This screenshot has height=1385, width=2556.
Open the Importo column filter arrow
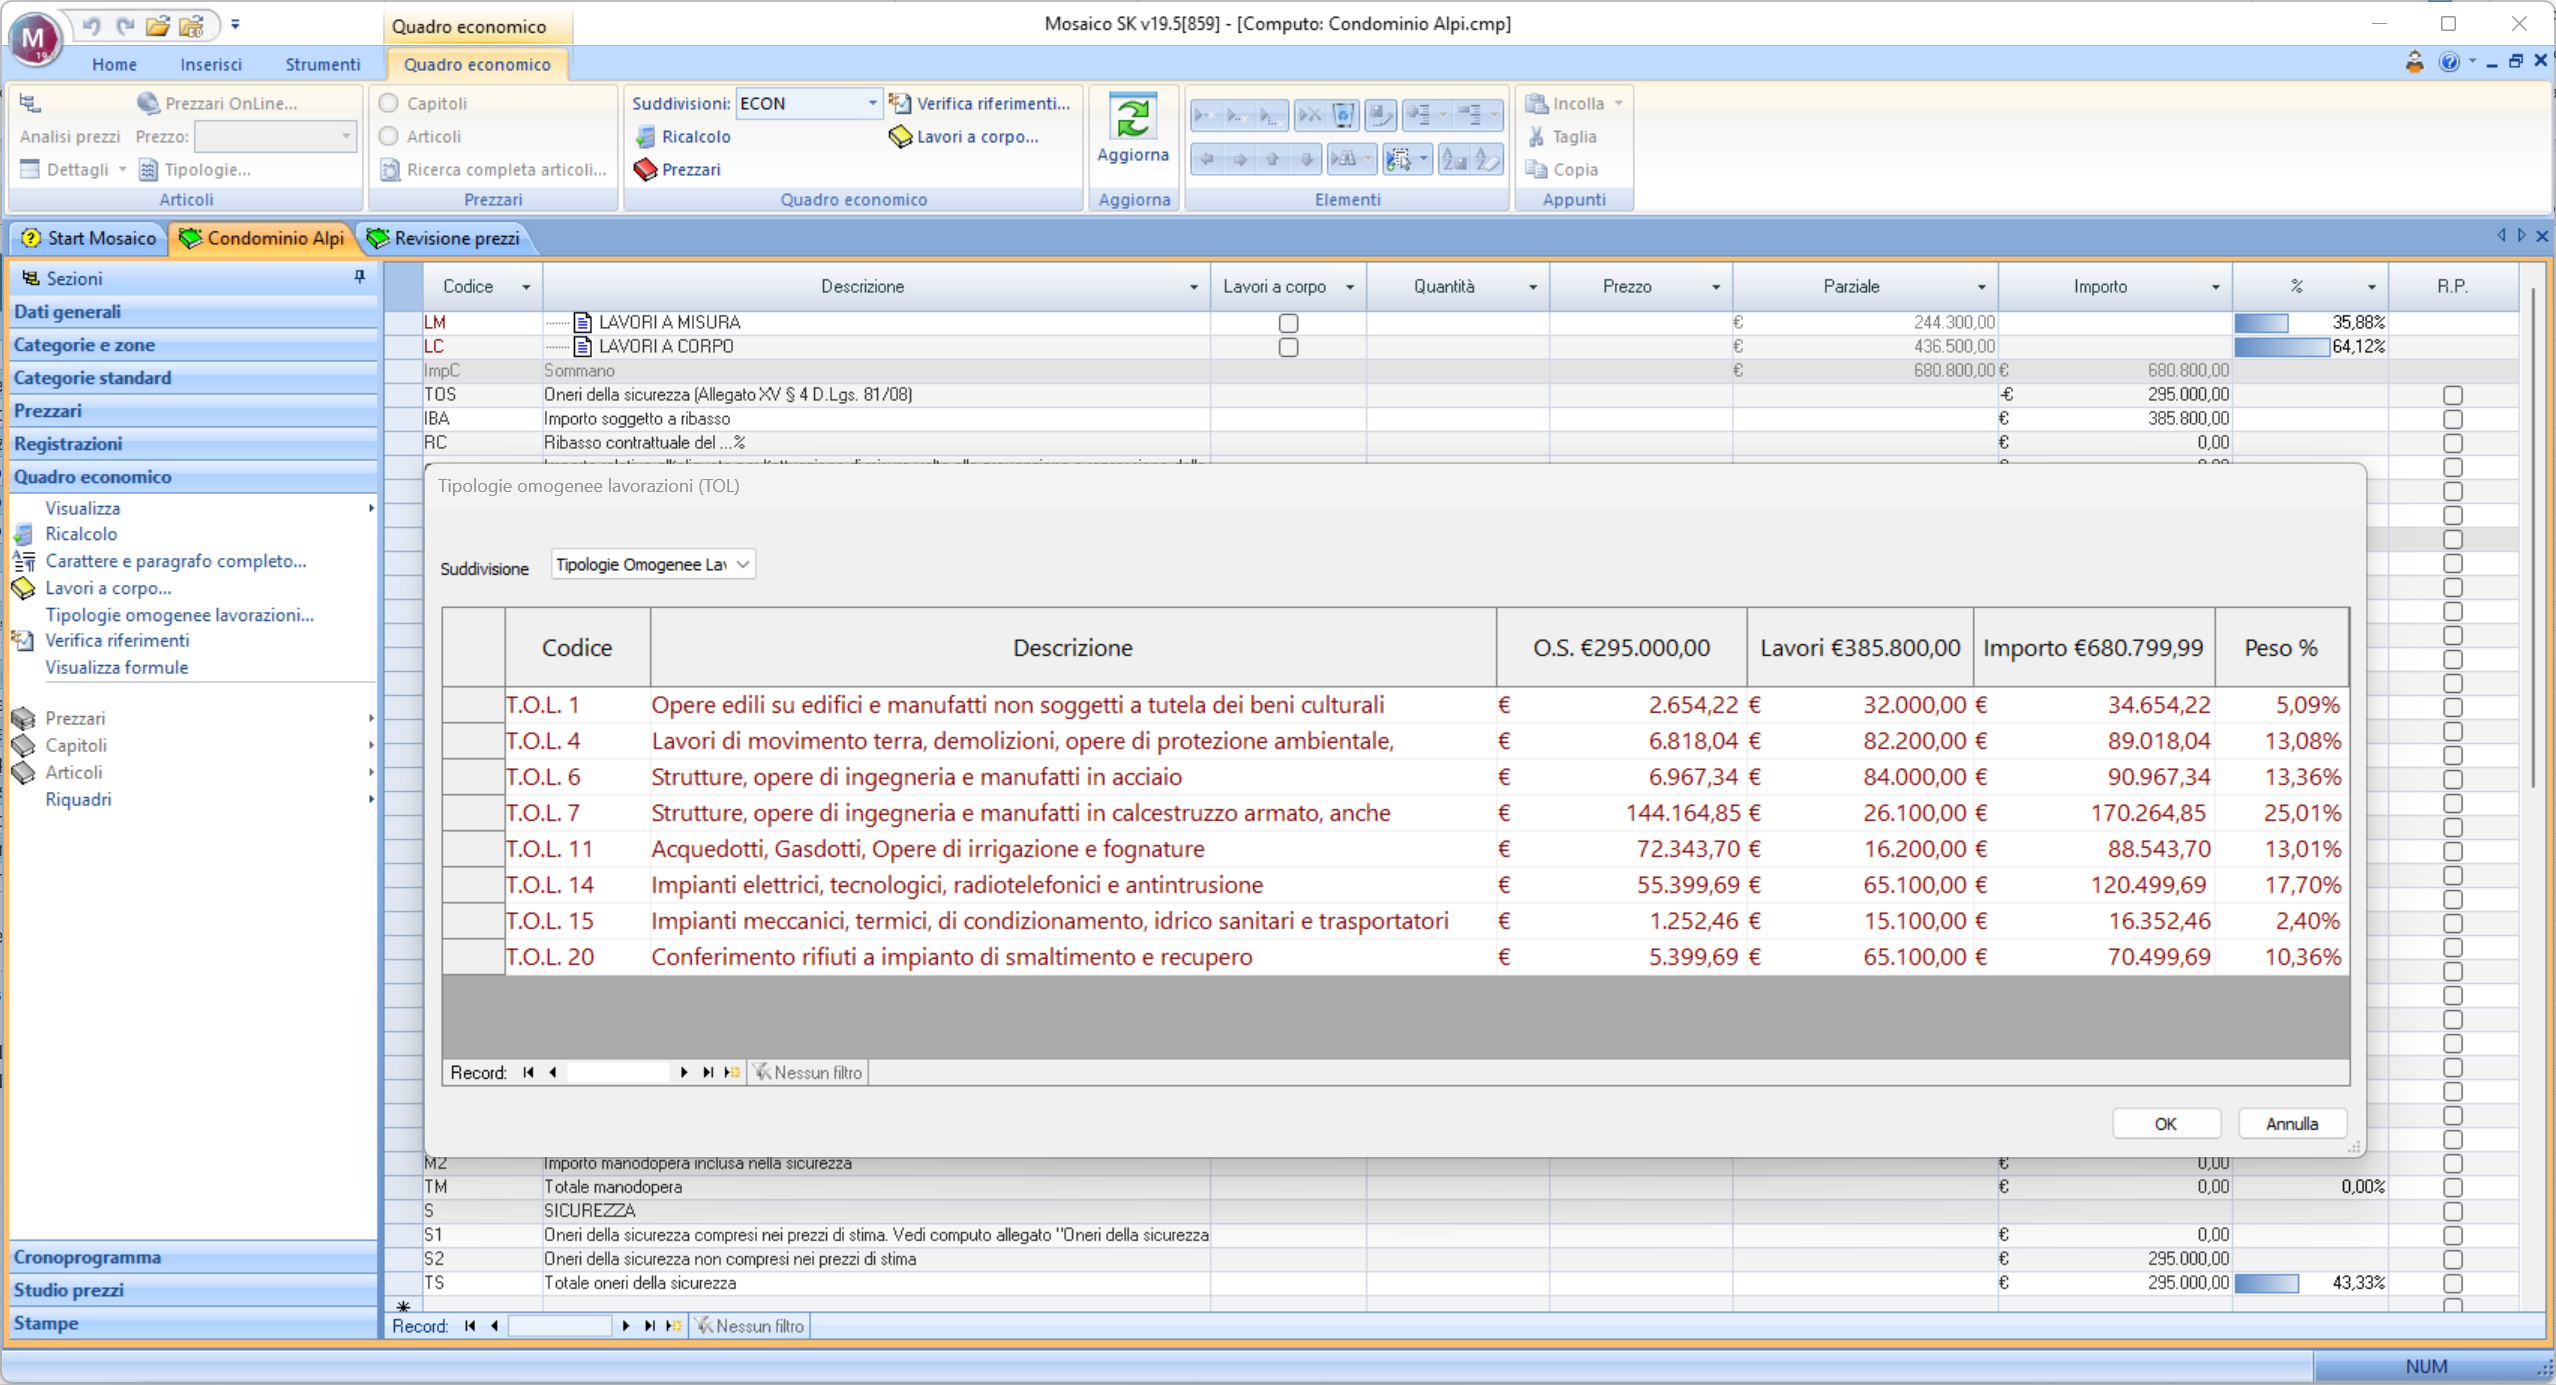2215,287
